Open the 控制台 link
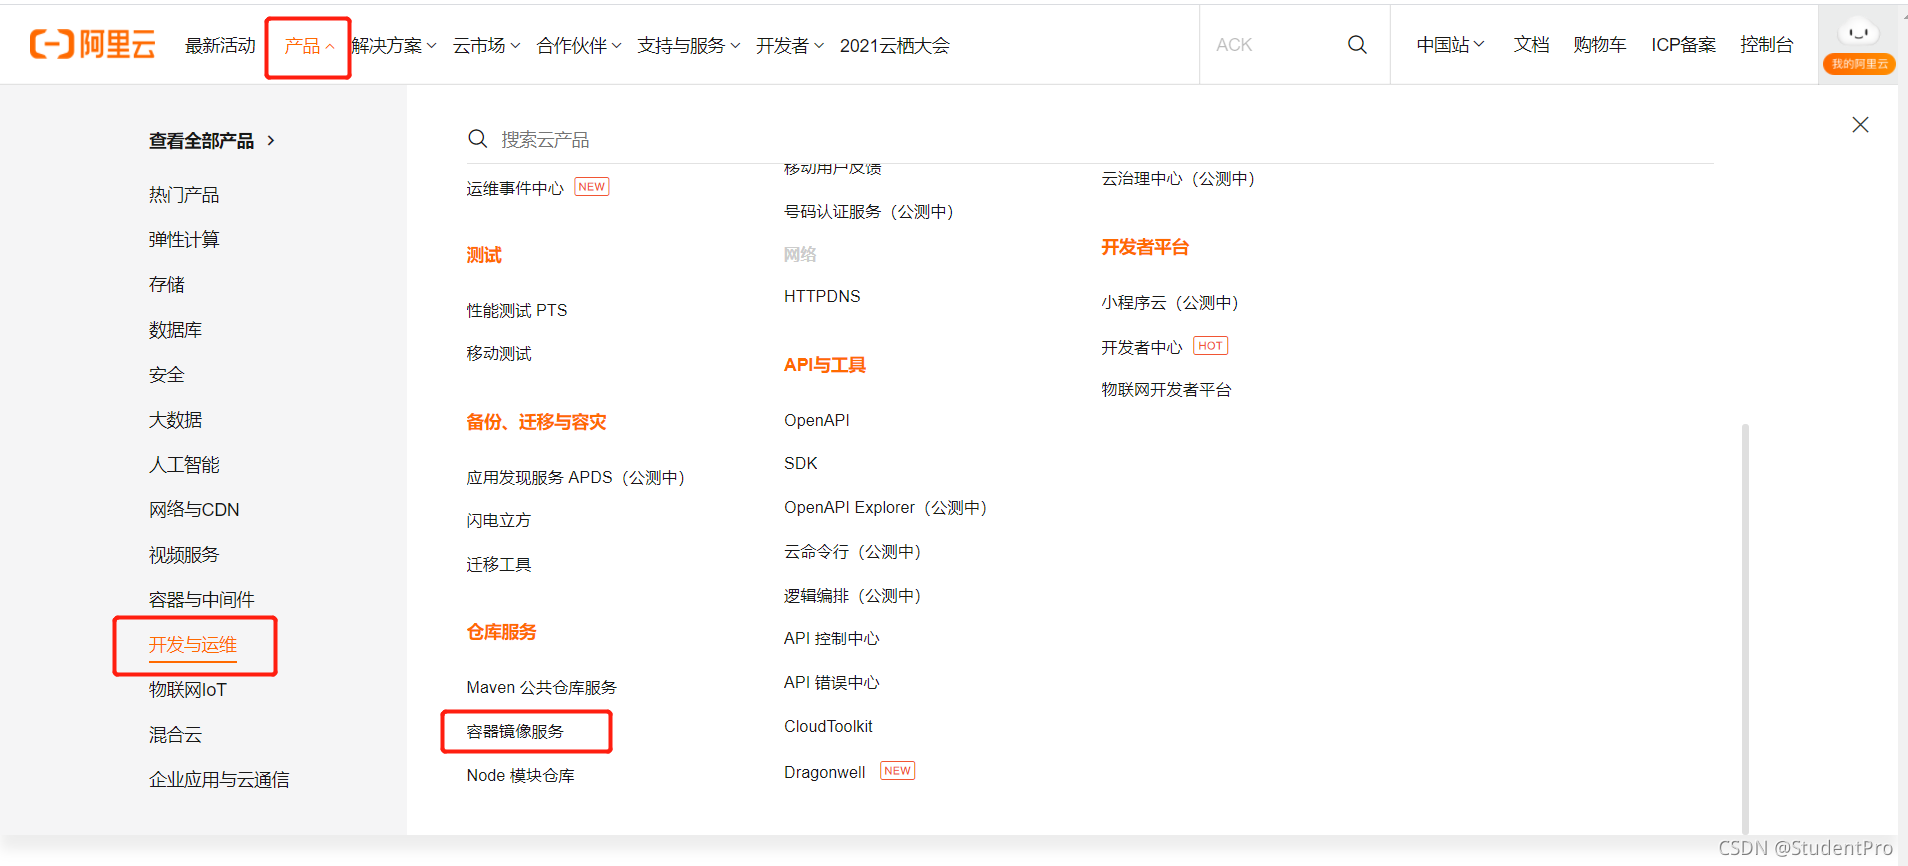This screenshot has height=866, width=1908. point(1767,45)
